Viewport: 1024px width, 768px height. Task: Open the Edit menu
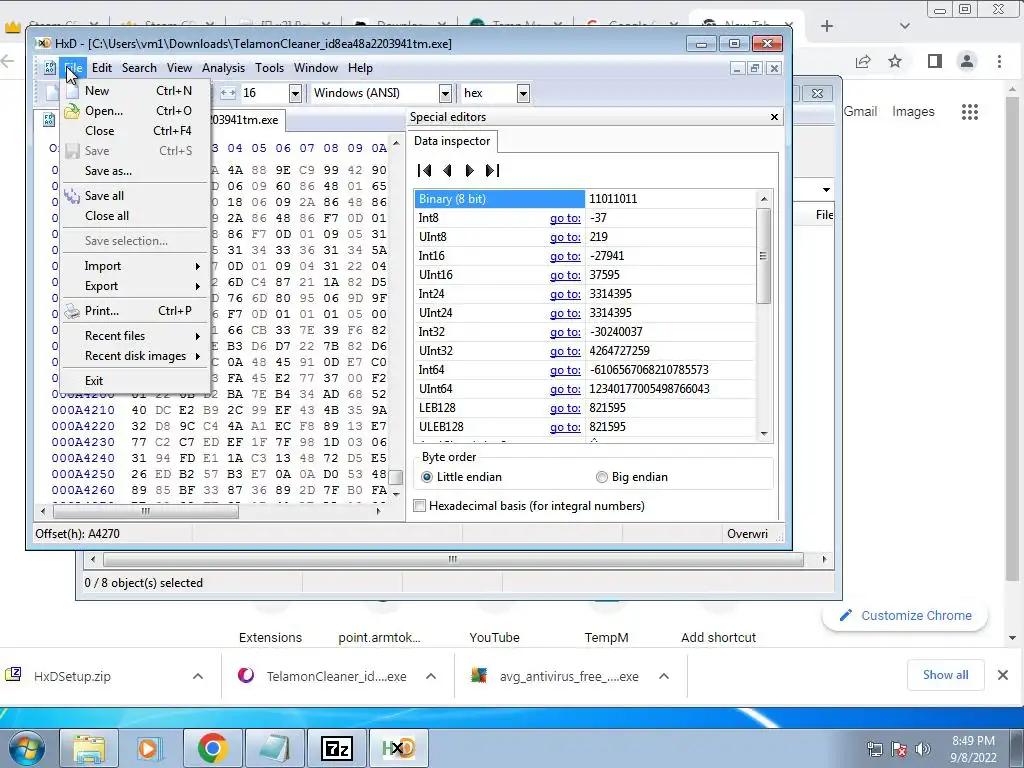(101, 68)
